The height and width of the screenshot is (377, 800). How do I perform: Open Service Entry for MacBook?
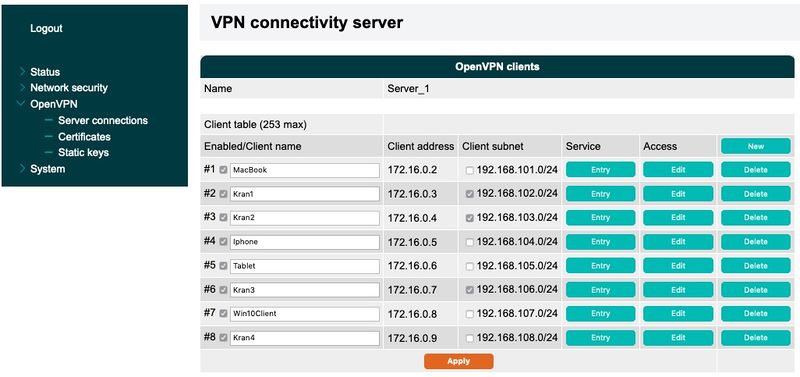601,170
